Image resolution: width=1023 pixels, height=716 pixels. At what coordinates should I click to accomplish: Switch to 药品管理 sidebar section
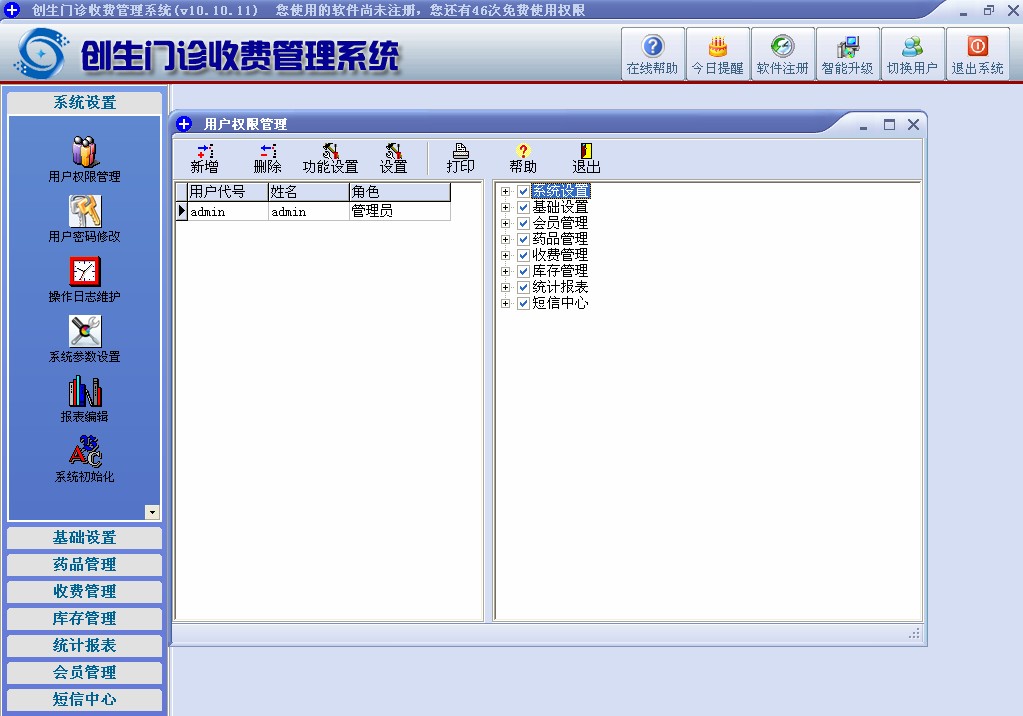point(84,565)
